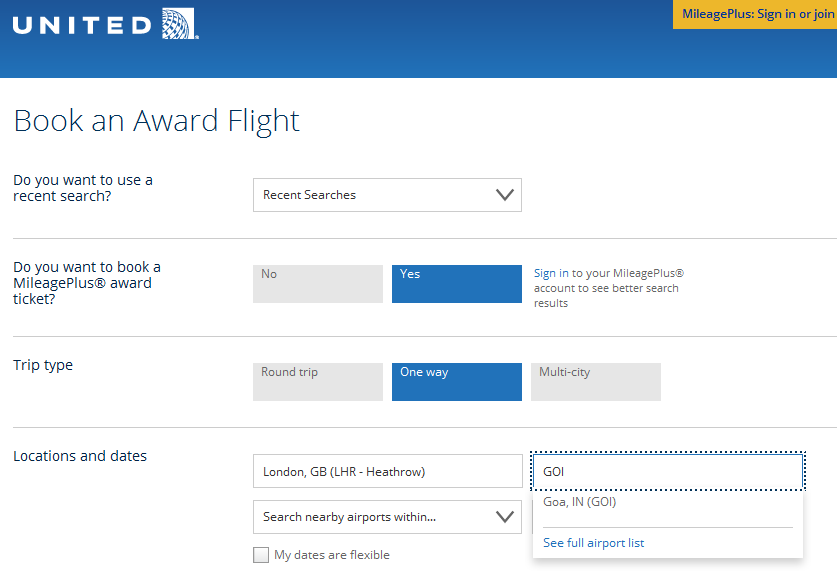Image resolution: width=837 pixels, height=571 pixels.
Task: Open See full airport list link
Action: pyautogui.click(x=593, y=543)
